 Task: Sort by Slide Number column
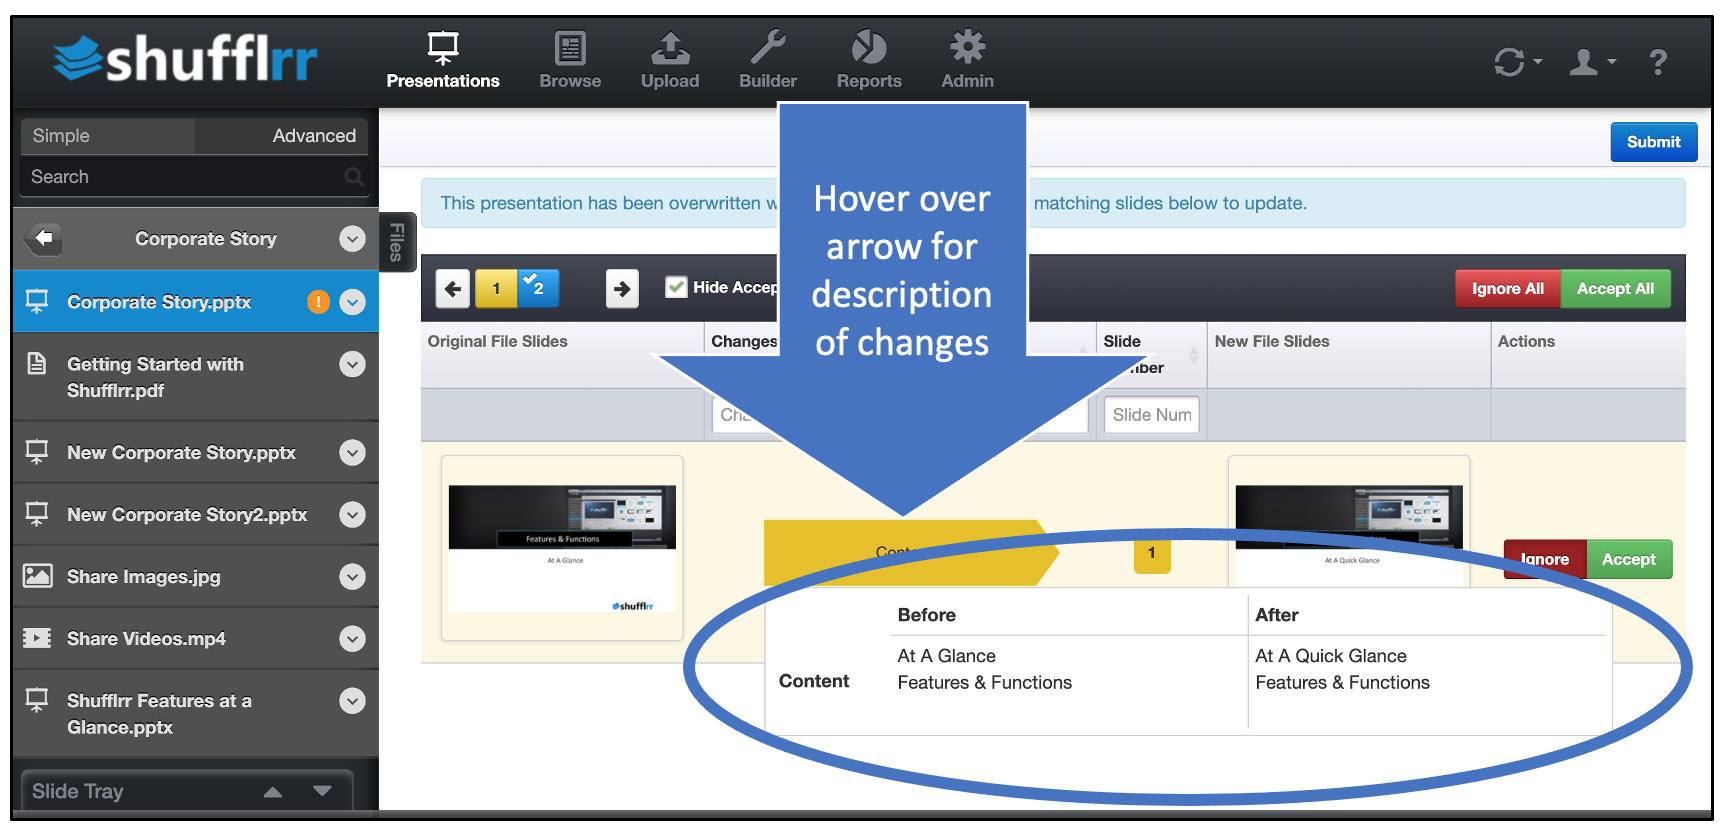1151,355
